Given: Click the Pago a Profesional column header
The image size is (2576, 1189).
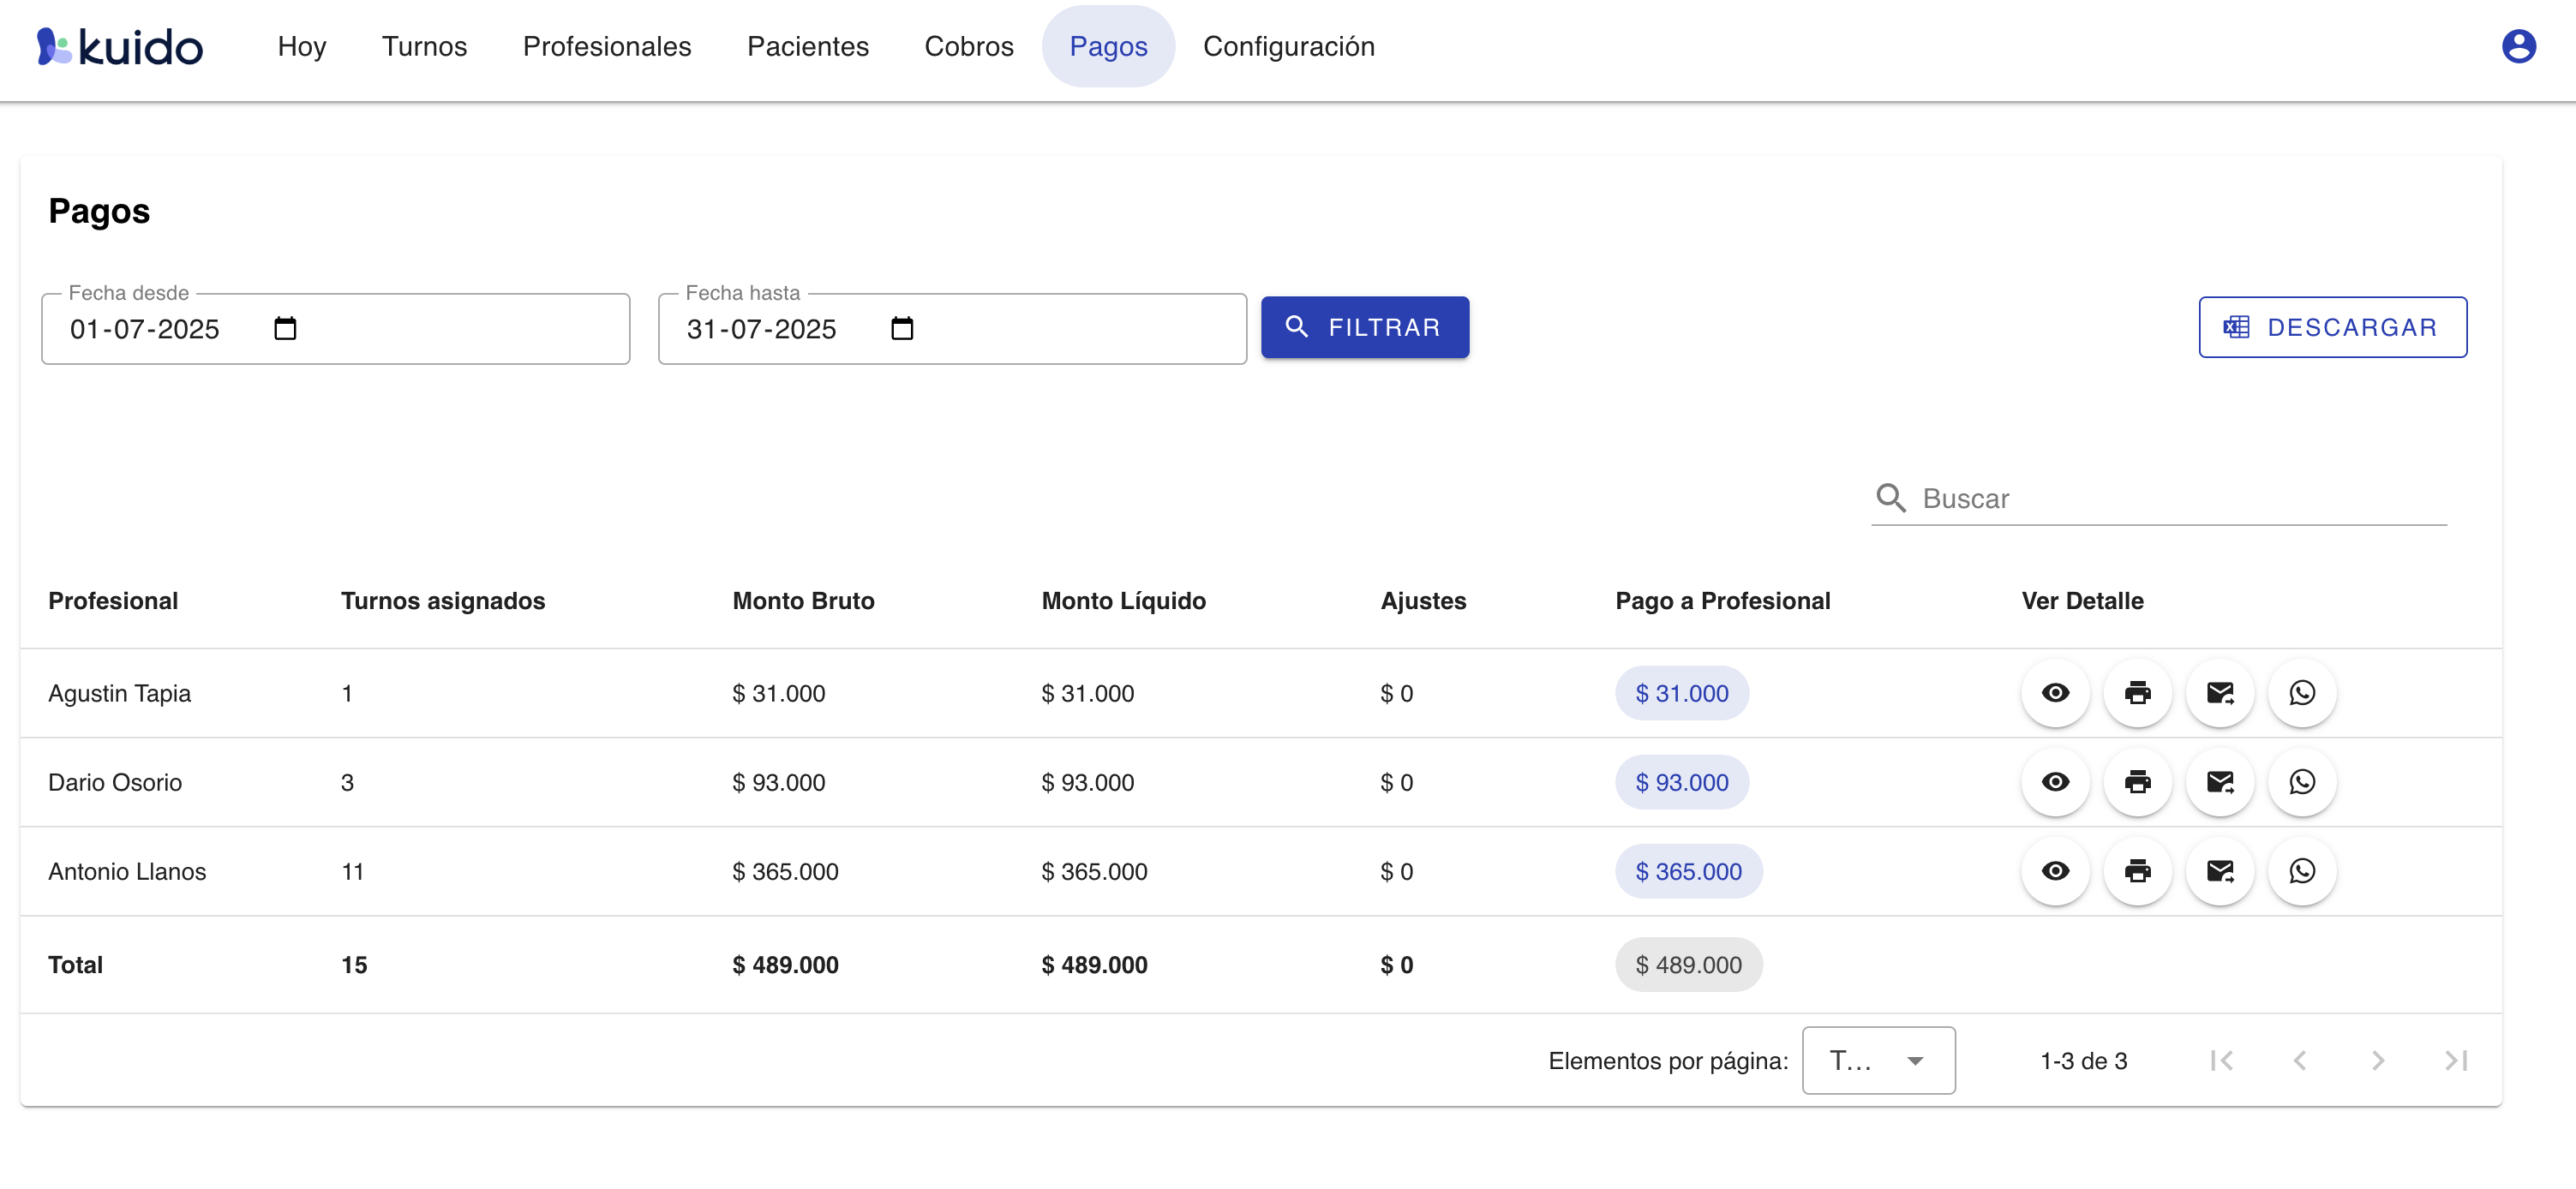Looking at the screenshot, I should [1722, 600].
